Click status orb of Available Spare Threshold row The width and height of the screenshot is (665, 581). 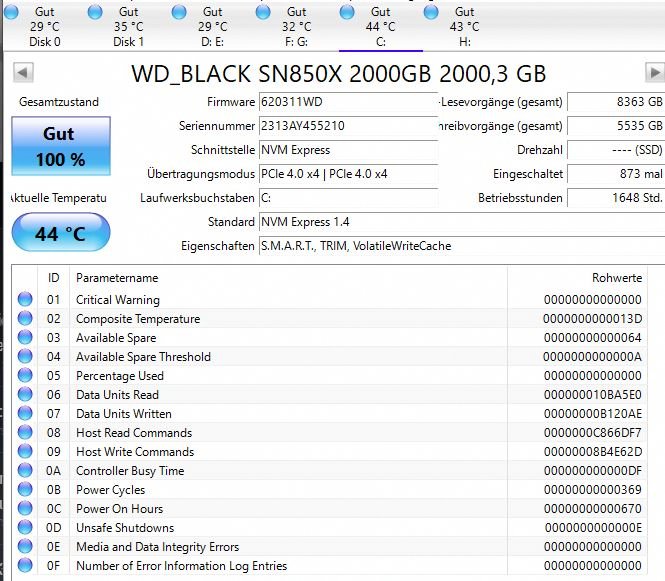(x=25, y=356)
